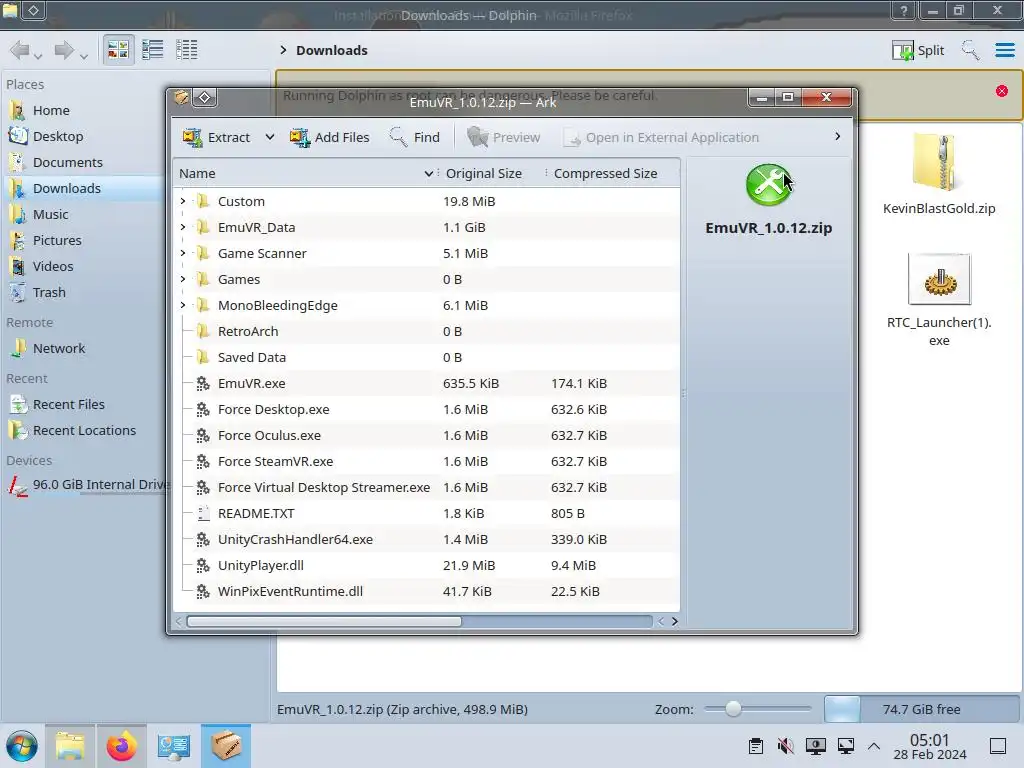Show hidden system tray icons

(874, 746)
